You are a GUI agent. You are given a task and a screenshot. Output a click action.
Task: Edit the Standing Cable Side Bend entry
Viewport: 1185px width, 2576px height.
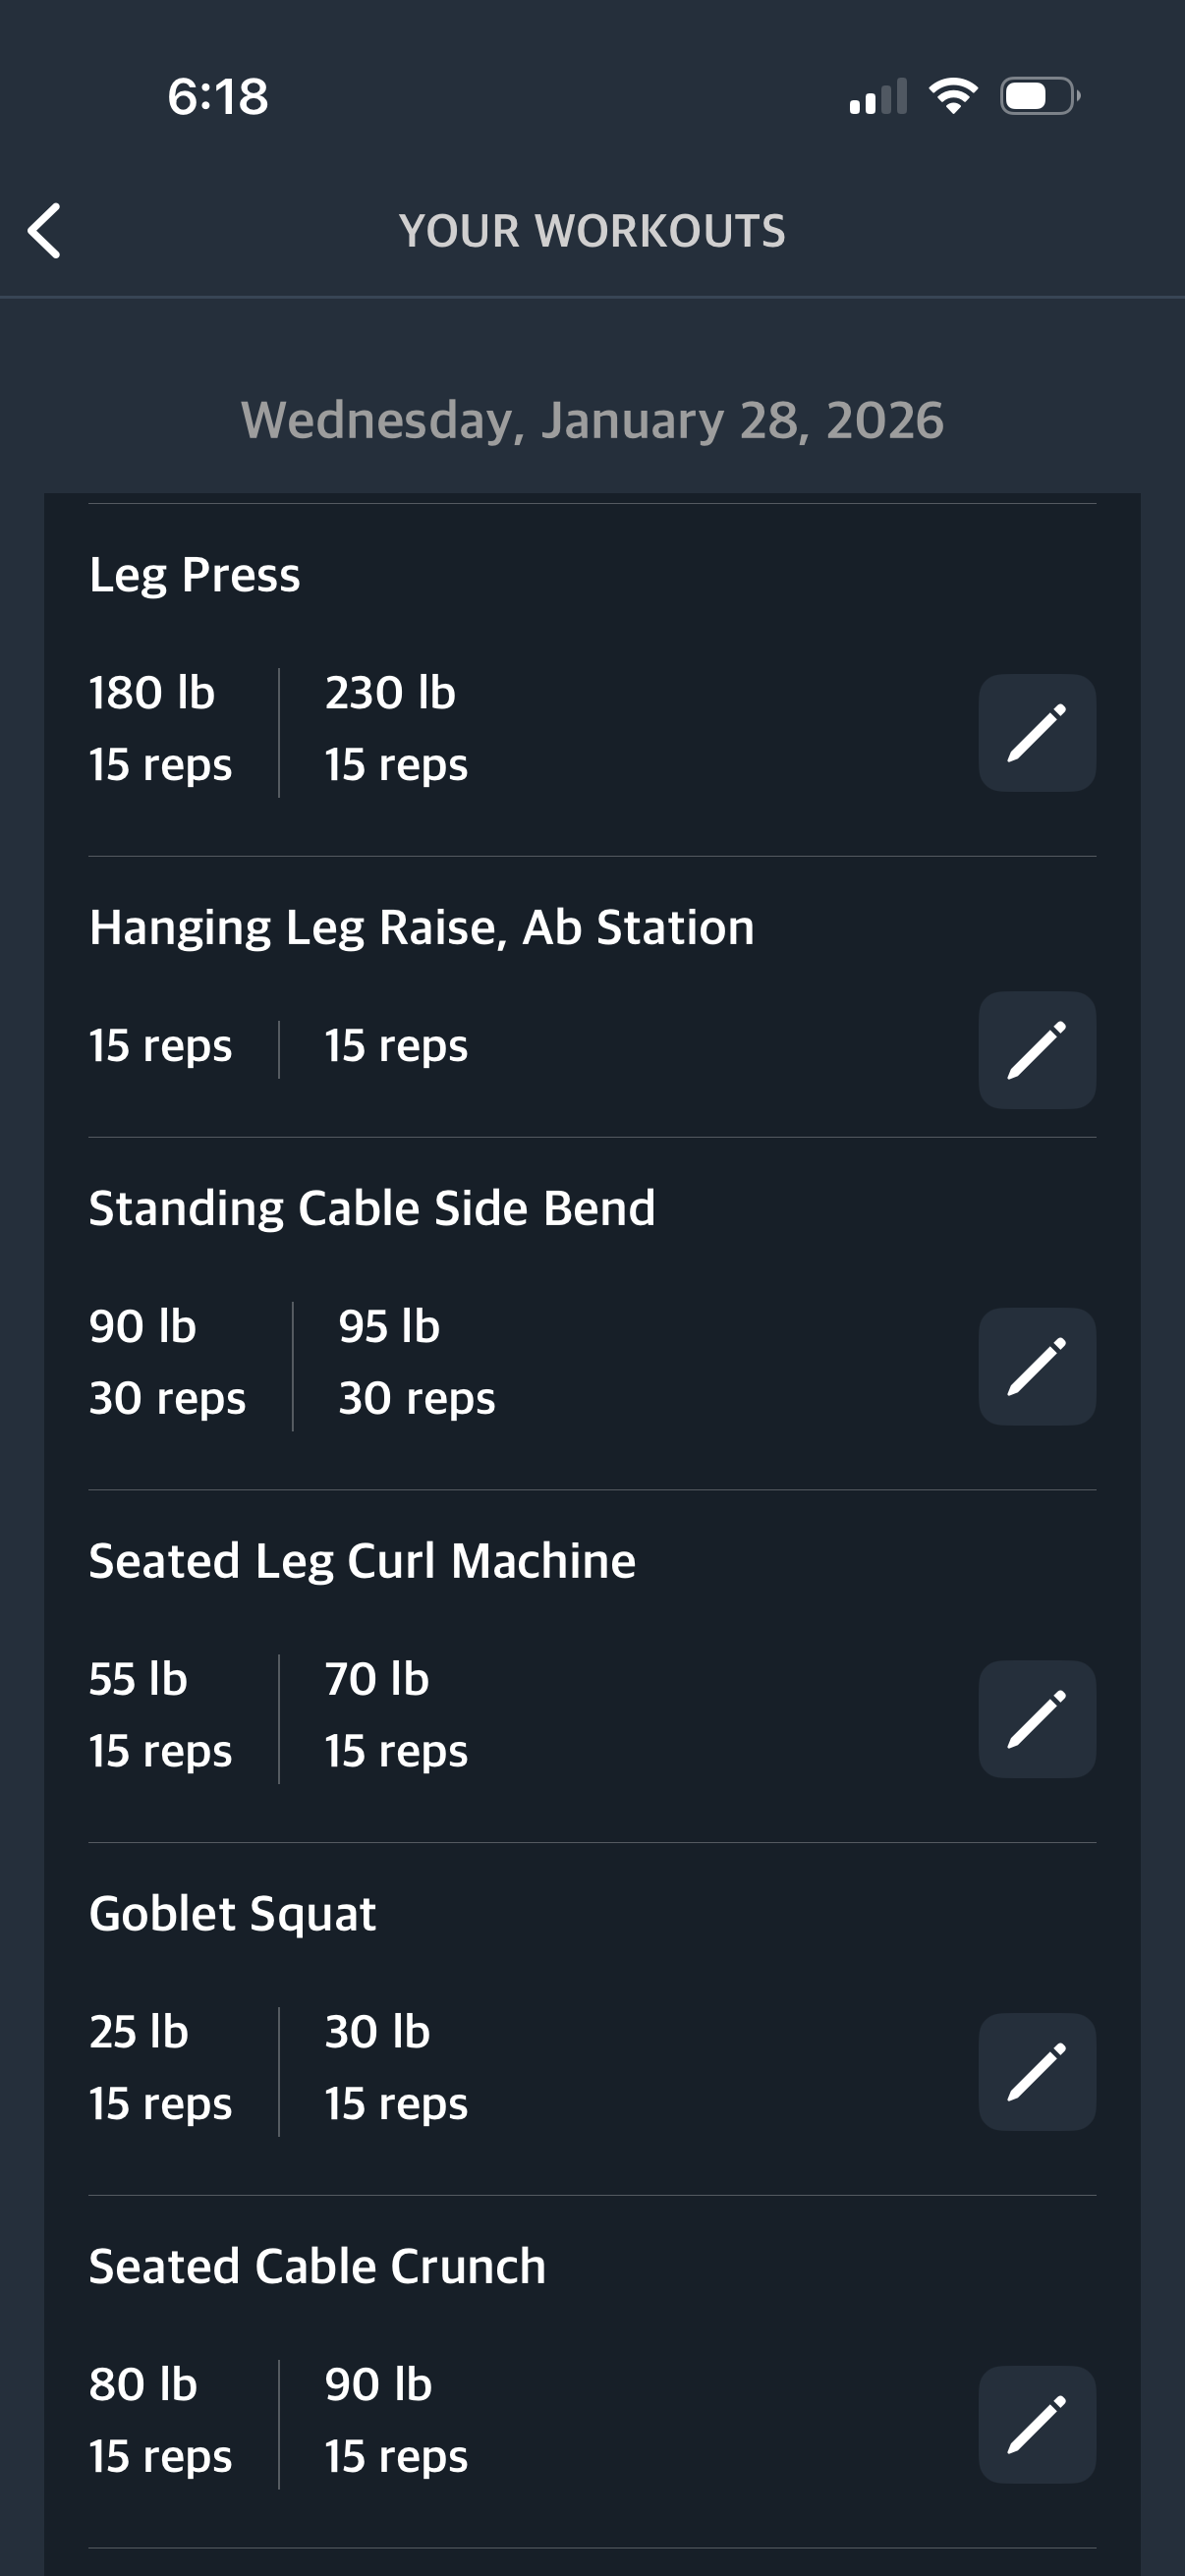pyautogui.click(x=1036, y=1366)
